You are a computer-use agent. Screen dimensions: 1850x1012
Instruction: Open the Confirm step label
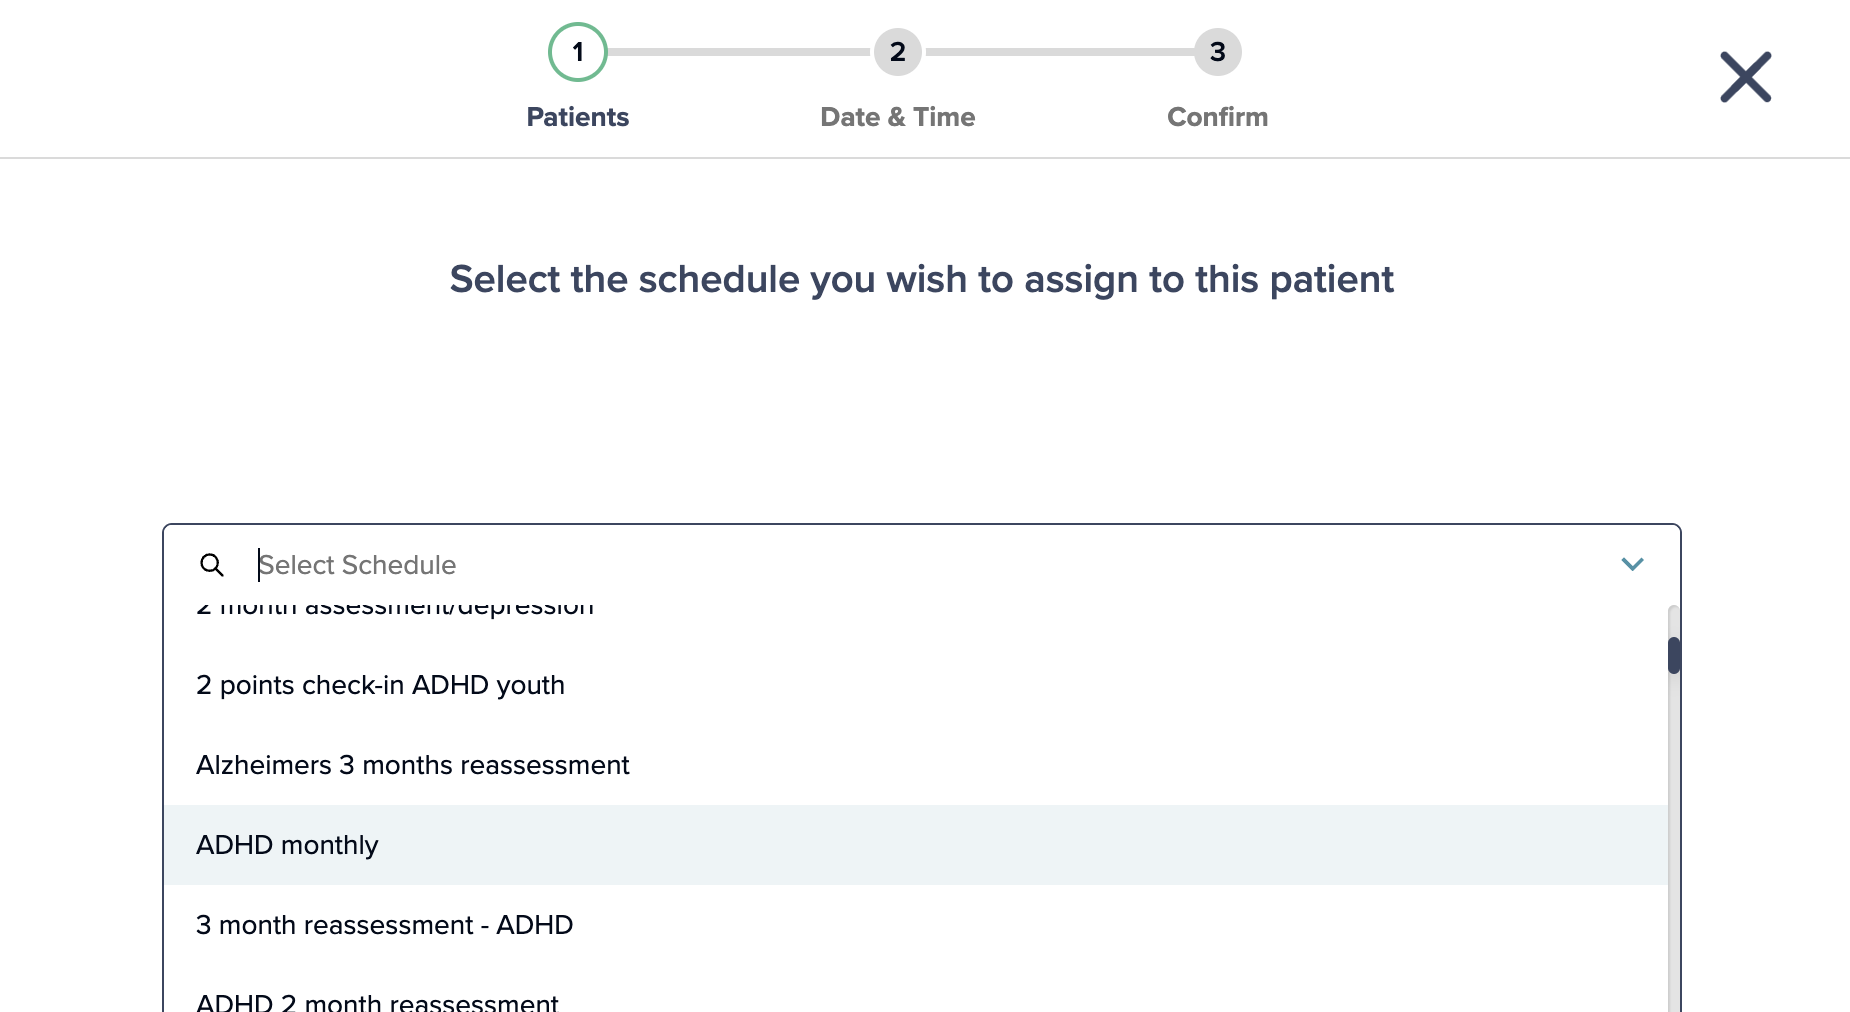coord(1218,117)
